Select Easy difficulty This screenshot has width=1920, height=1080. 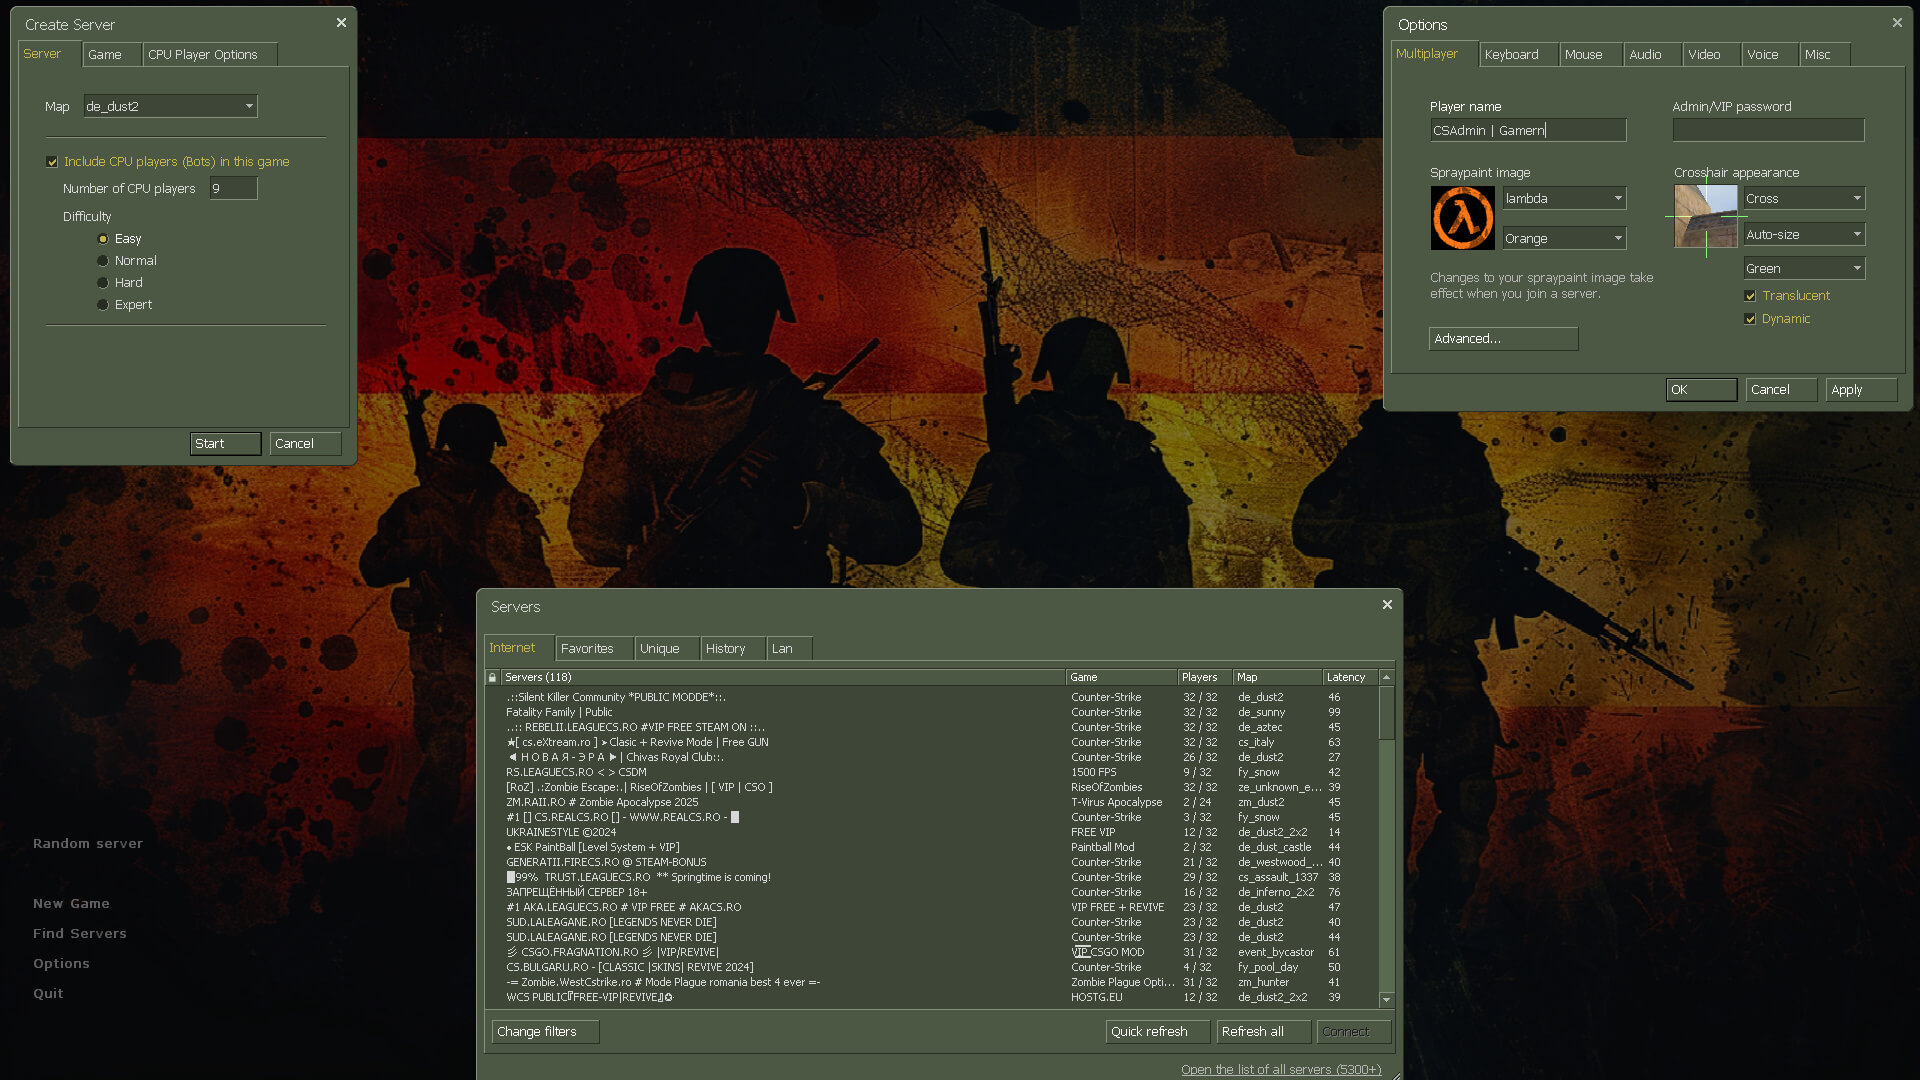(103, 239)
